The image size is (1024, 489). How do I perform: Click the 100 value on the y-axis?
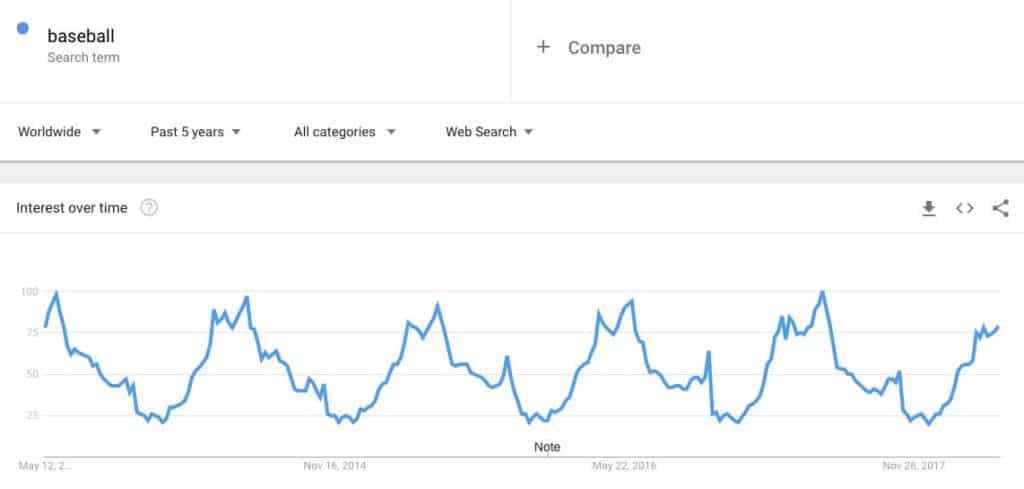click(28, 292)
